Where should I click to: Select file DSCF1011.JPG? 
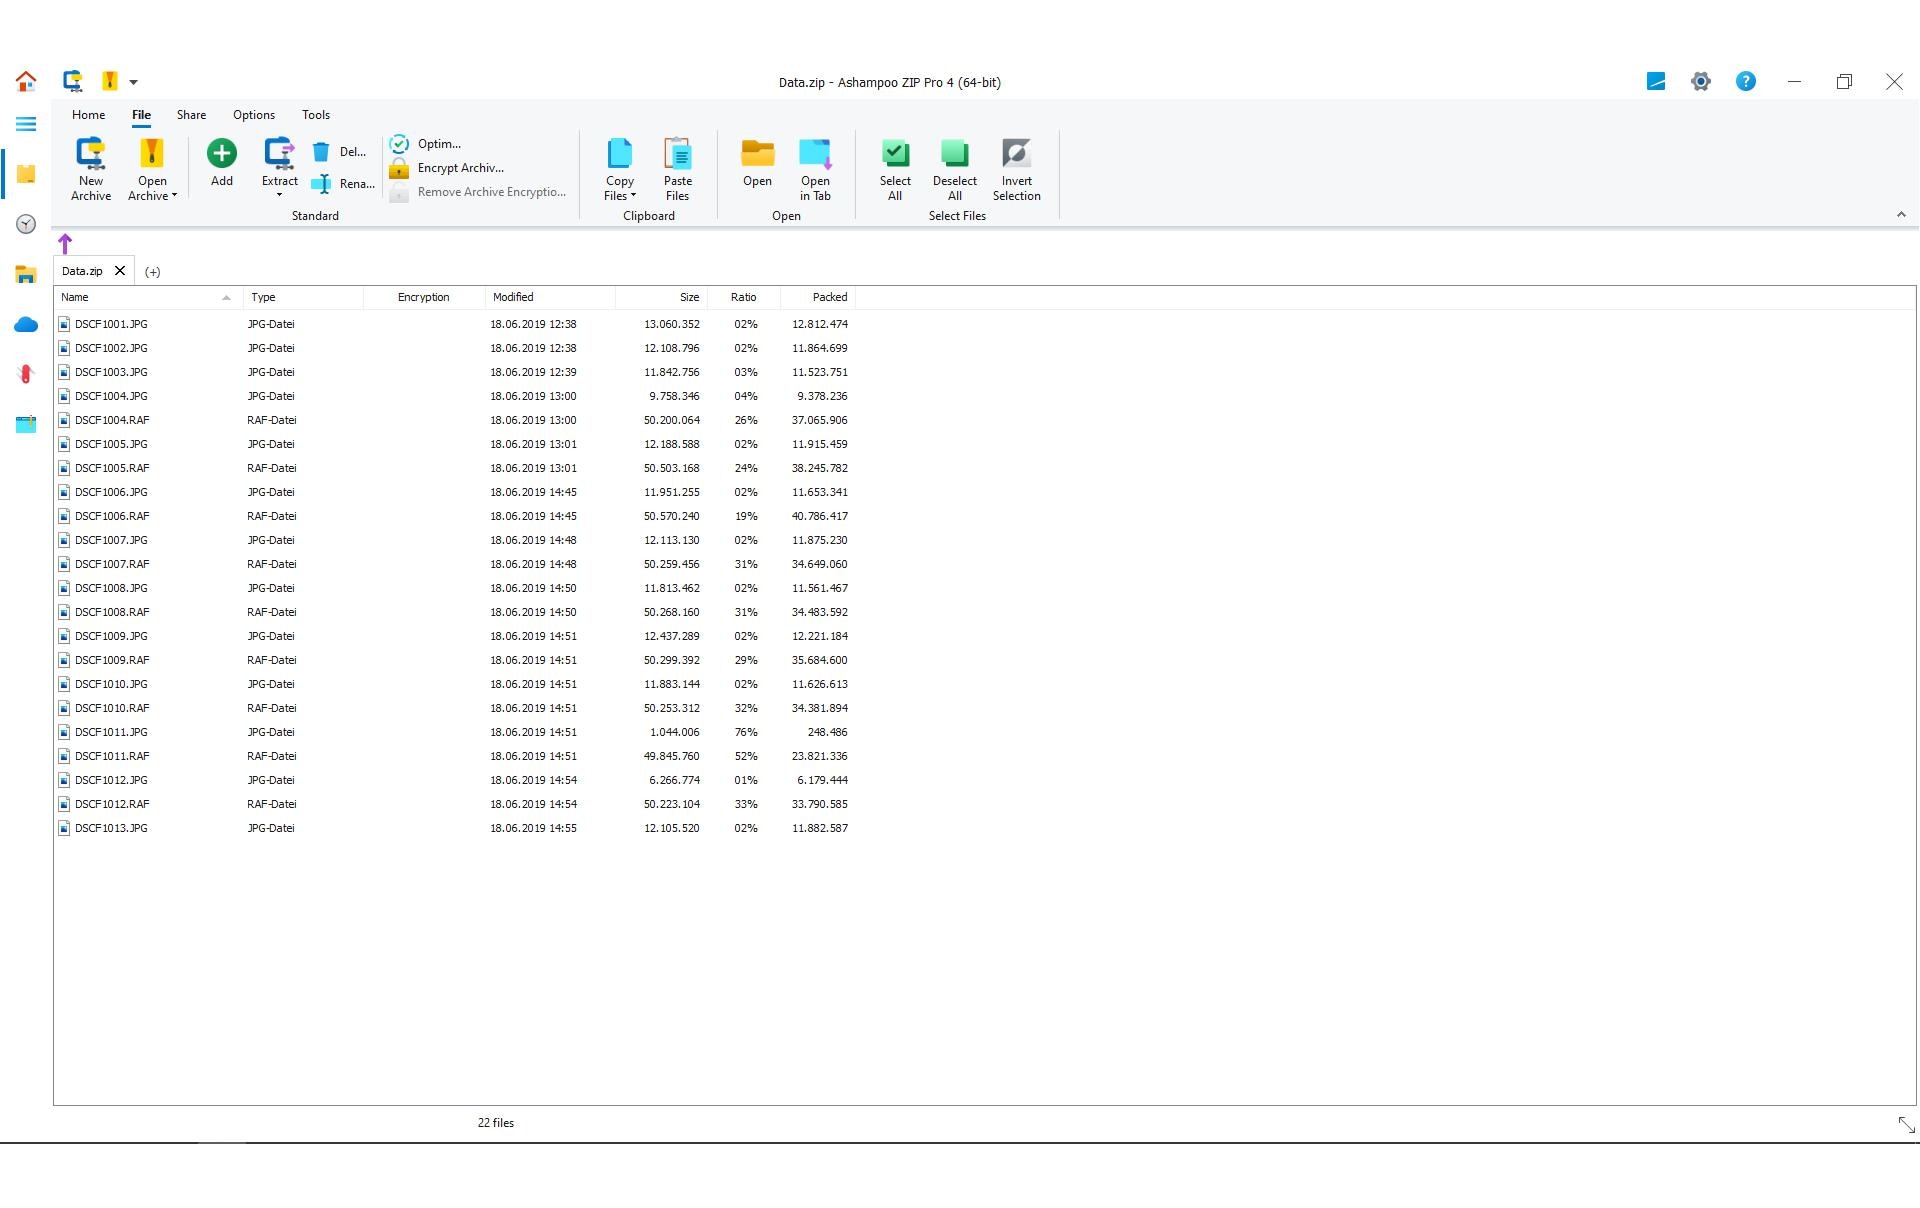(x=111, y=732)
